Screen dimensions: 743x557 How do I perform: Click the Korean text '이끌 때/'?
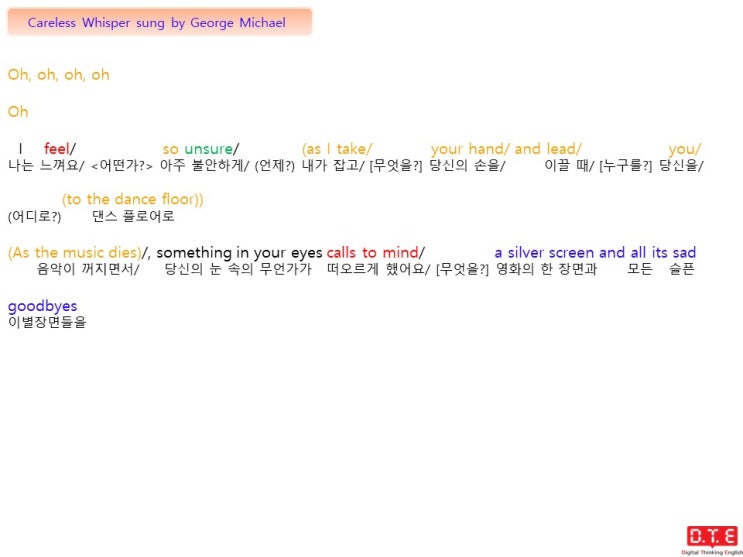tap(569, 166)
